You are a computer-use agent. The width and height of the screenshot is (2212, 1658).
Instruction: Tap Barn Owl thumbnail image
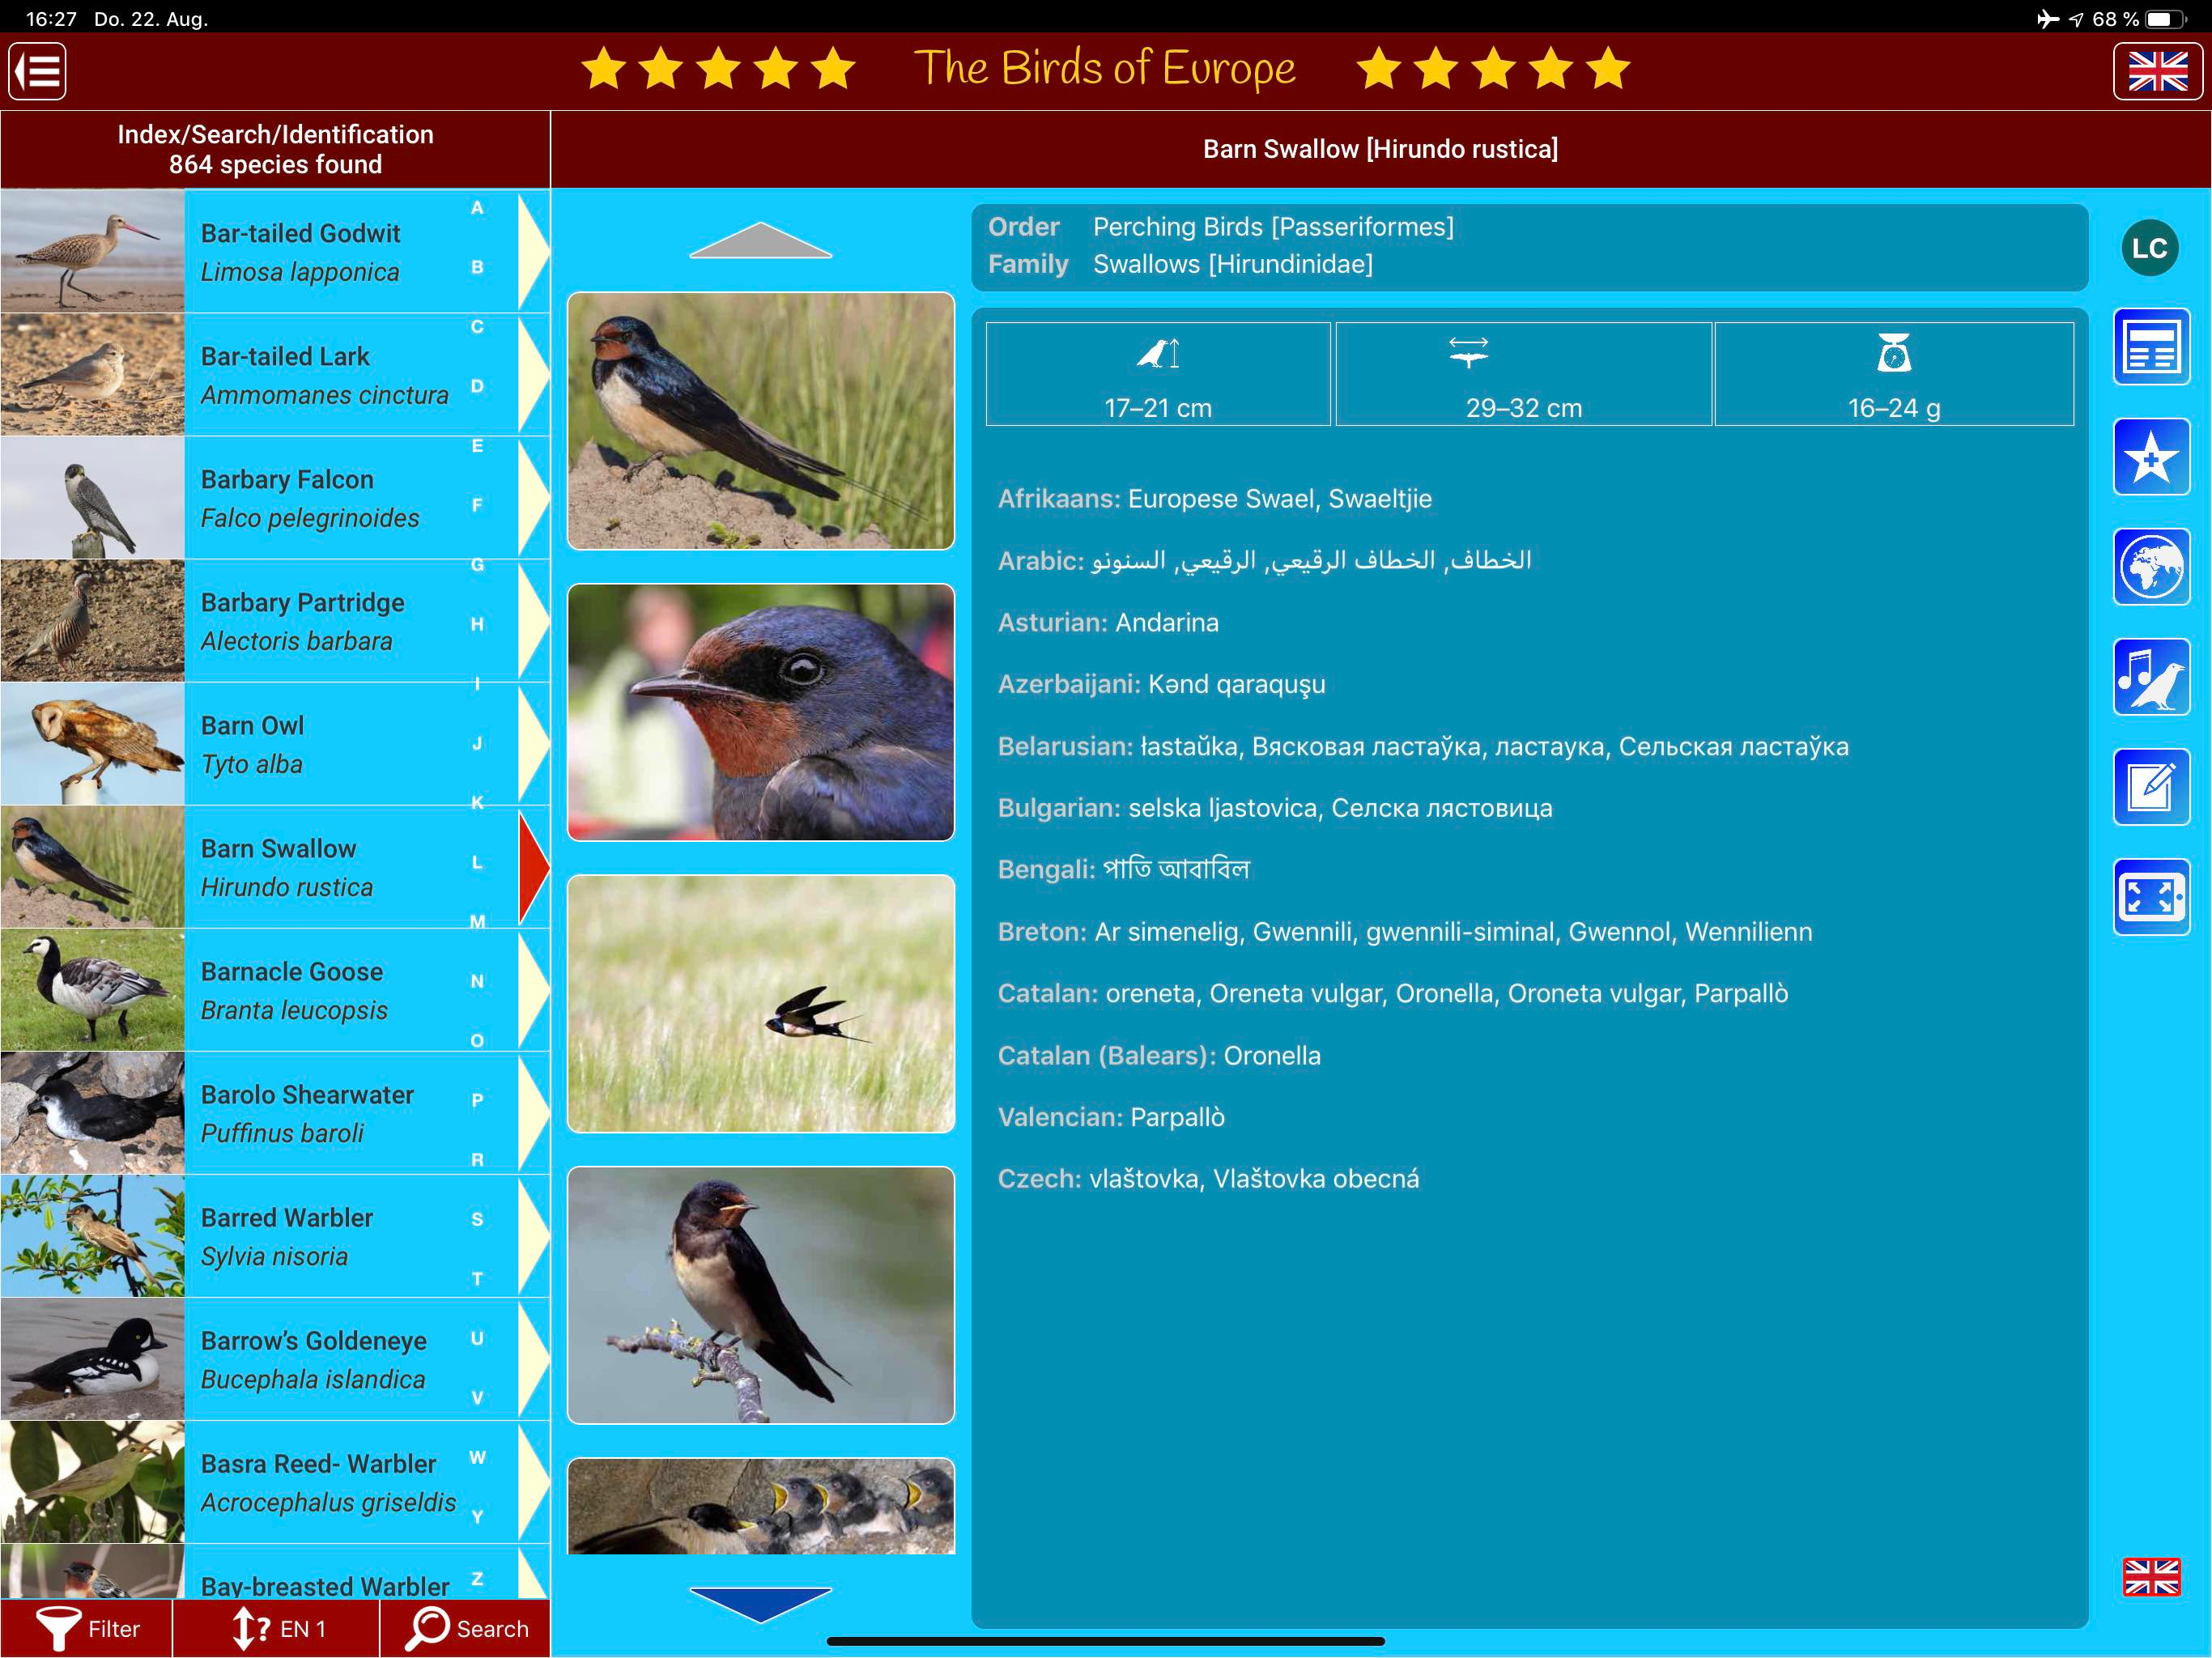click(93, 743)
